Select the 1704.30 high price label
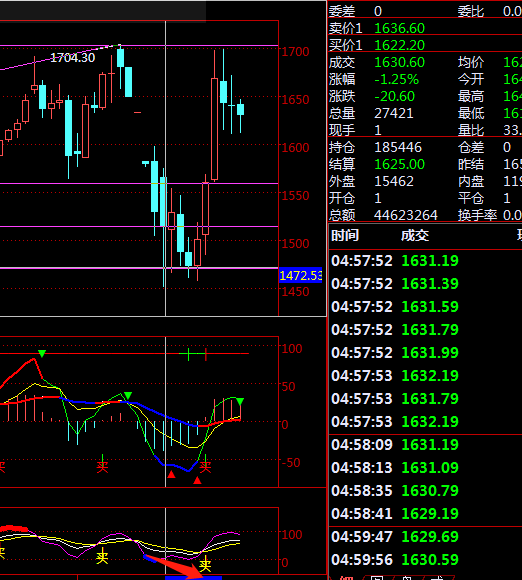The image size is (522, 580). coord(73,58)
